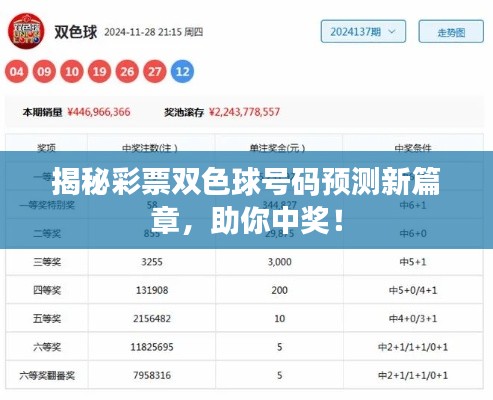
Task: Click winner count 131908
Action: [152, 290]
